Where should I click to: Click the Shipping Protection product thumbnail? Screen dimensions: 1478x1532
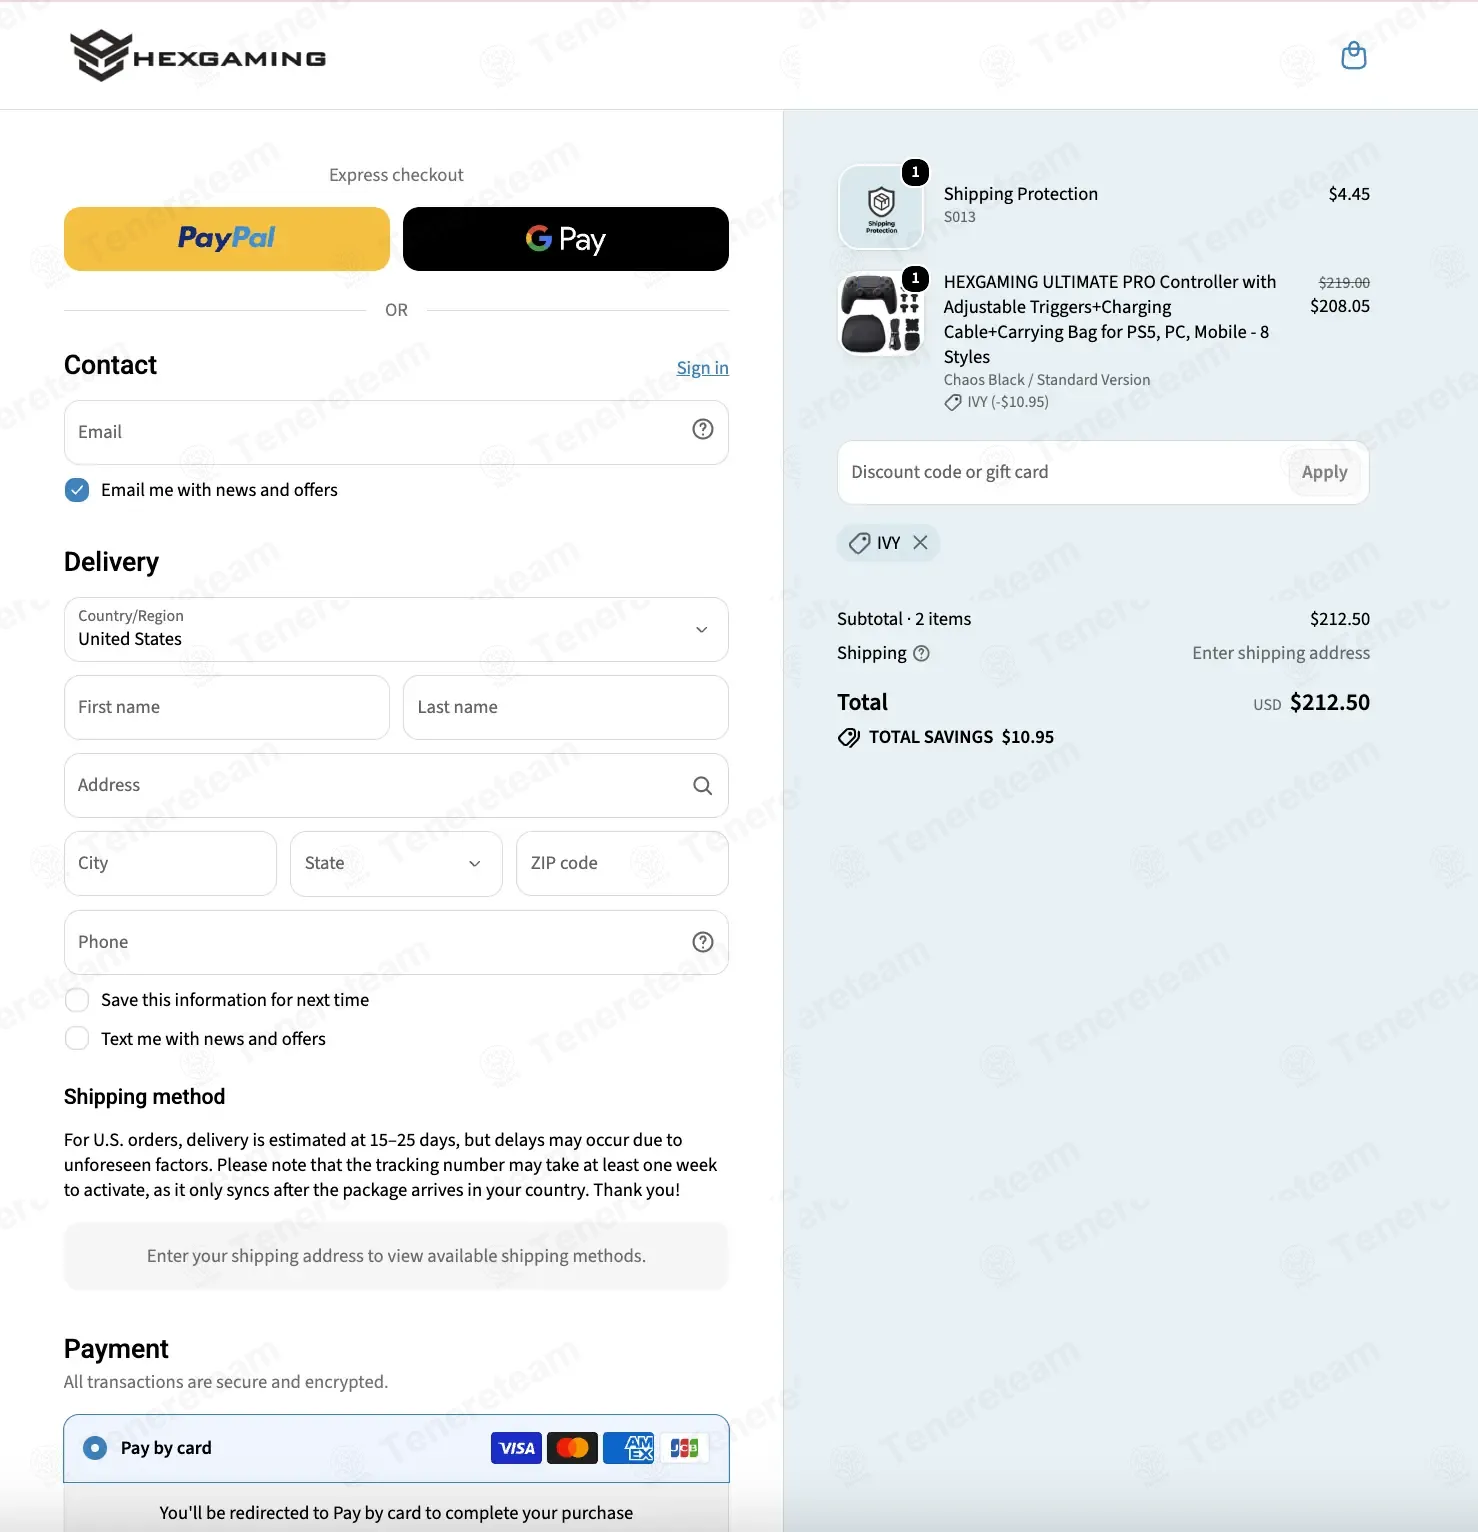tap(881, 207)
